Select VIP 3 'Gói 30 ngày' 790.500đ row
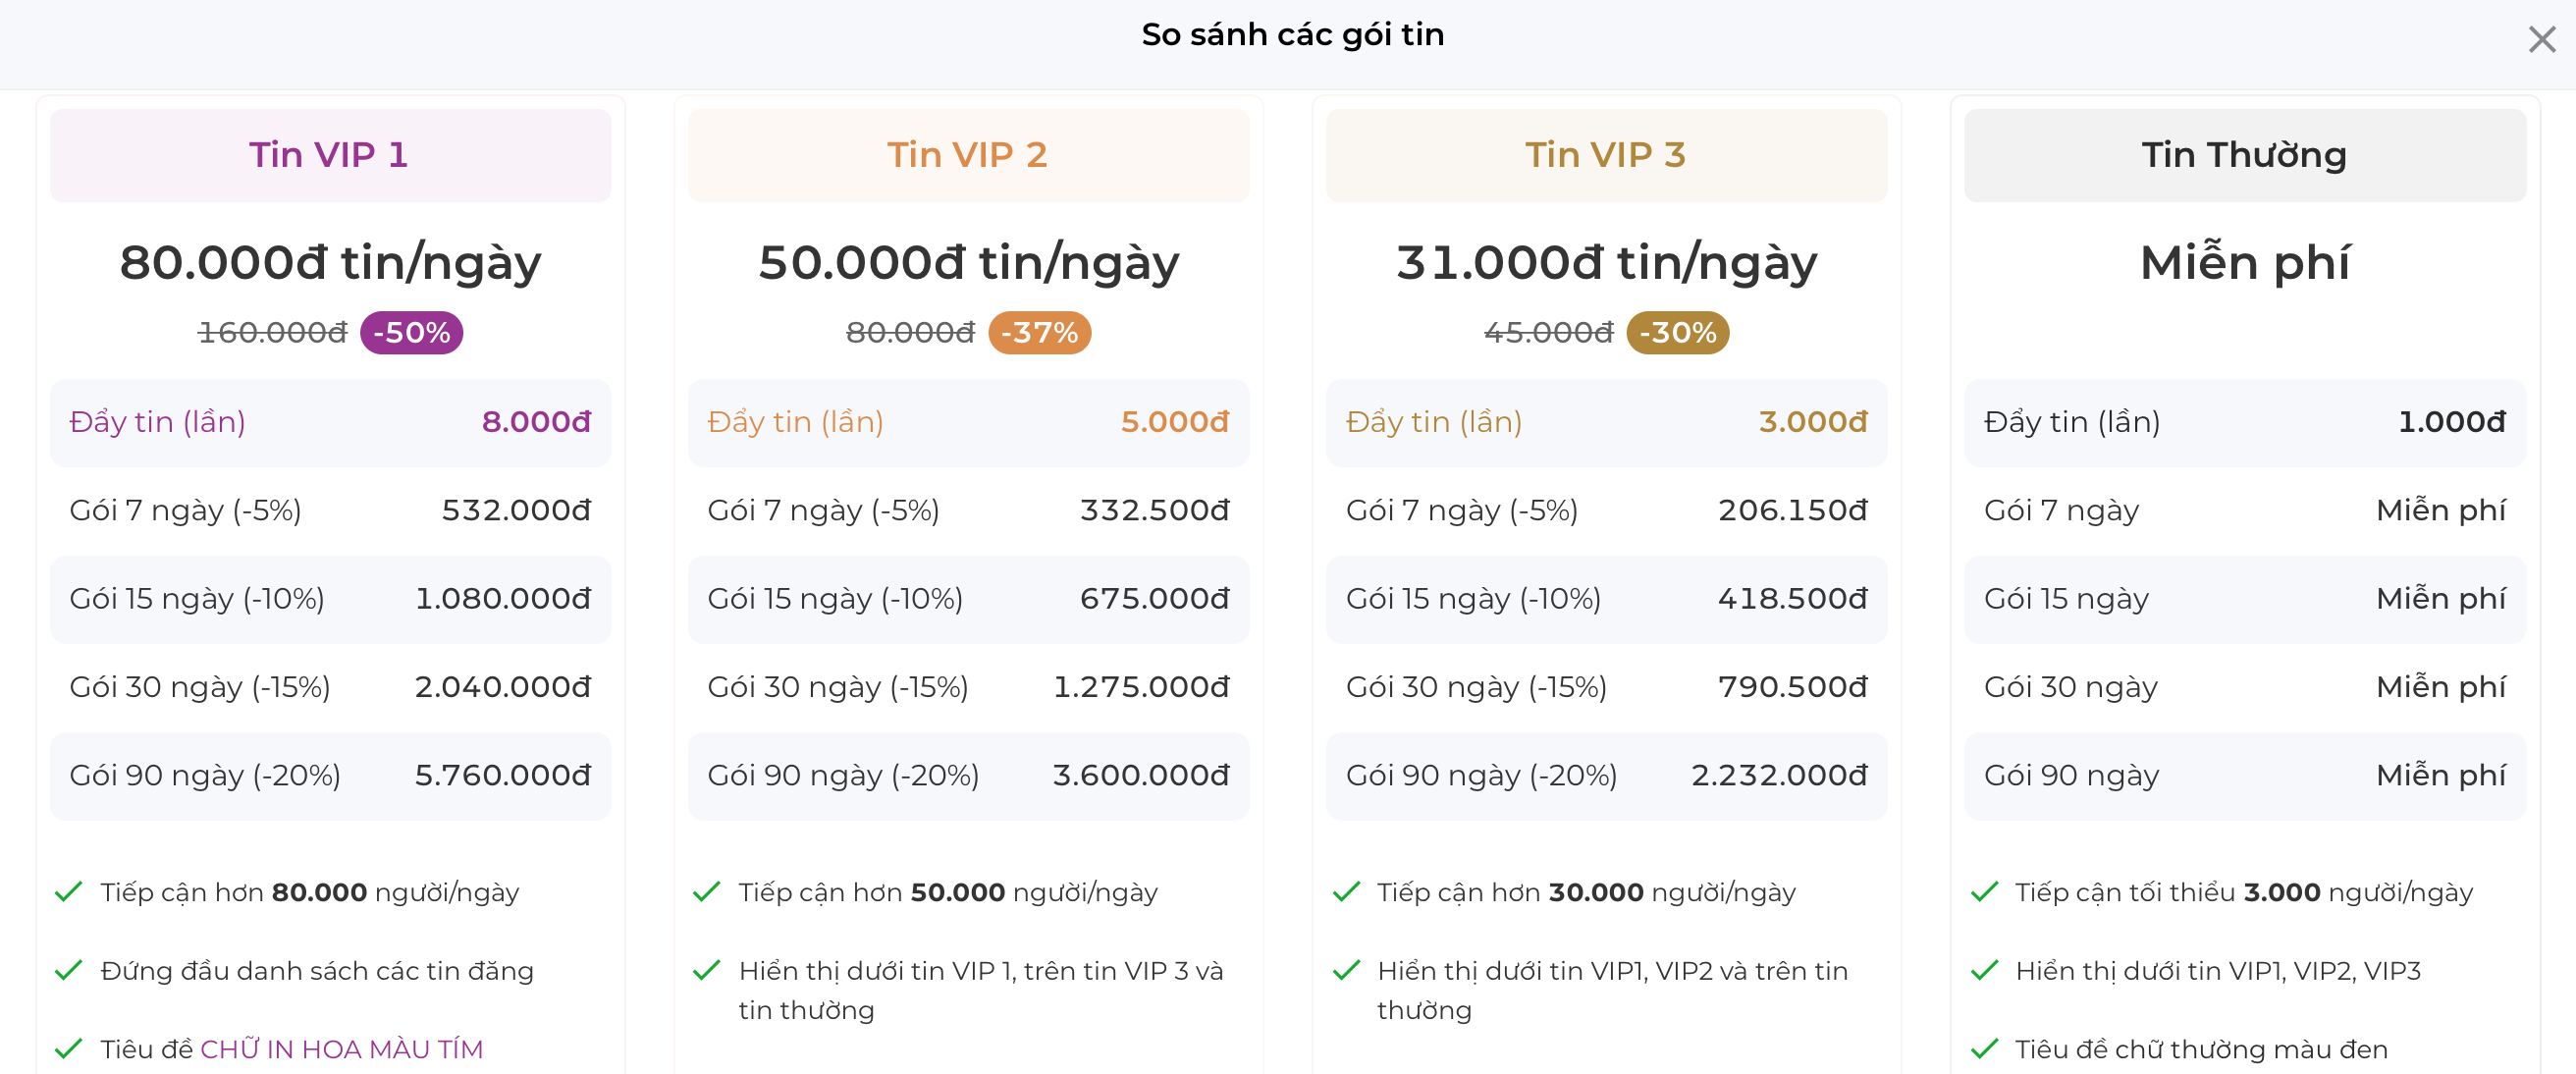 (1606, 687)
